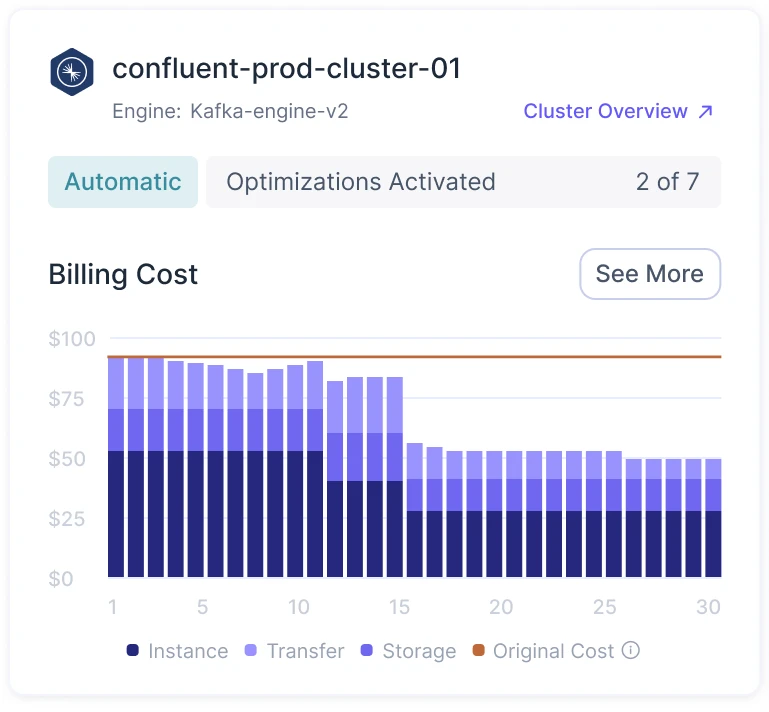Click the x-axis label 30
The image size is (769, 712).
pos(708,607)
